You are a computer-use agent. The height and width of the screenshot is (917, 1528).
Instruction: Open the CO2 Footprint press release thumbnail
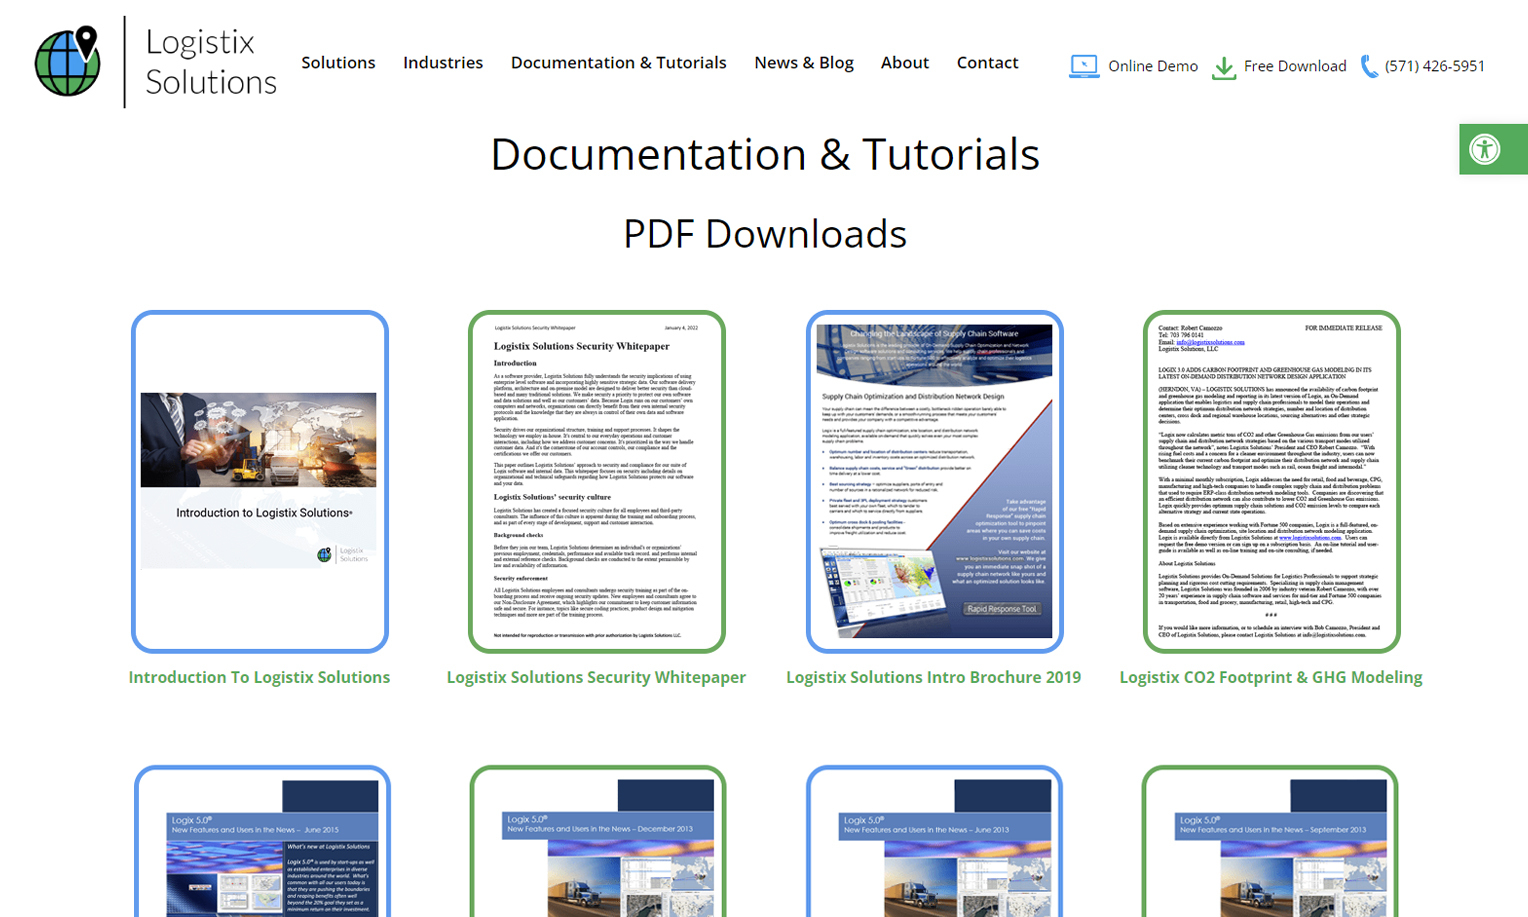click(1271, 481)
